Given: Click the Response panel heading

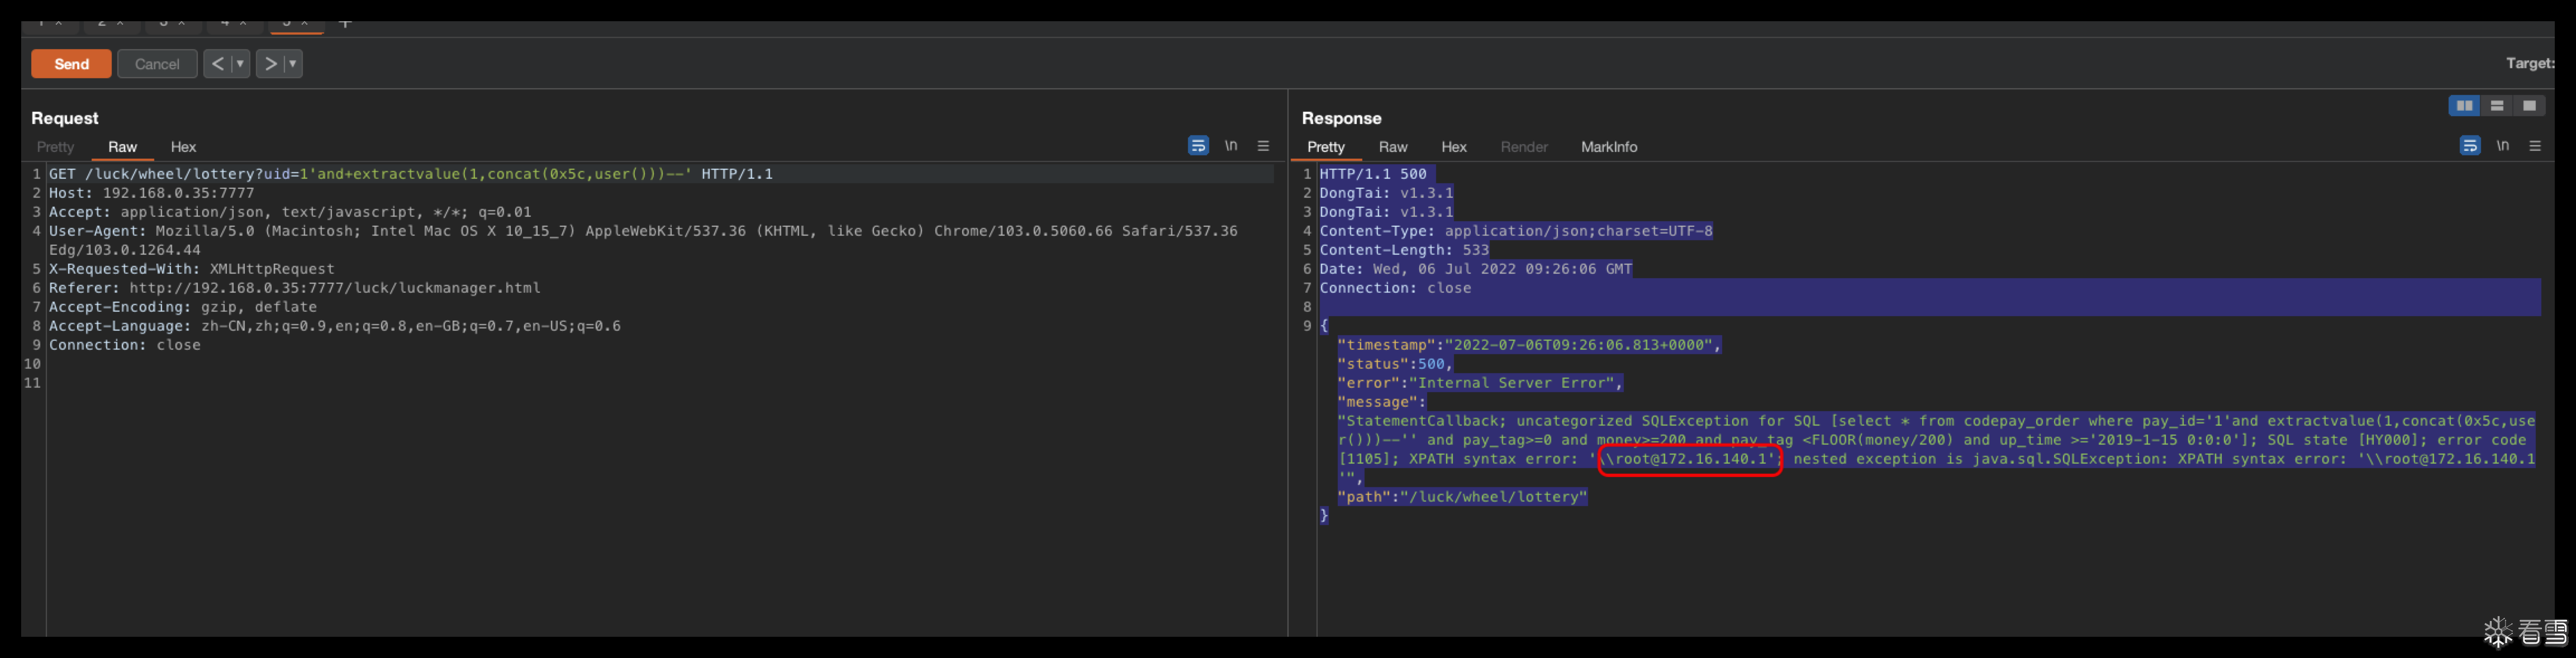Looking at the screenshot, I should [1341, 118].
